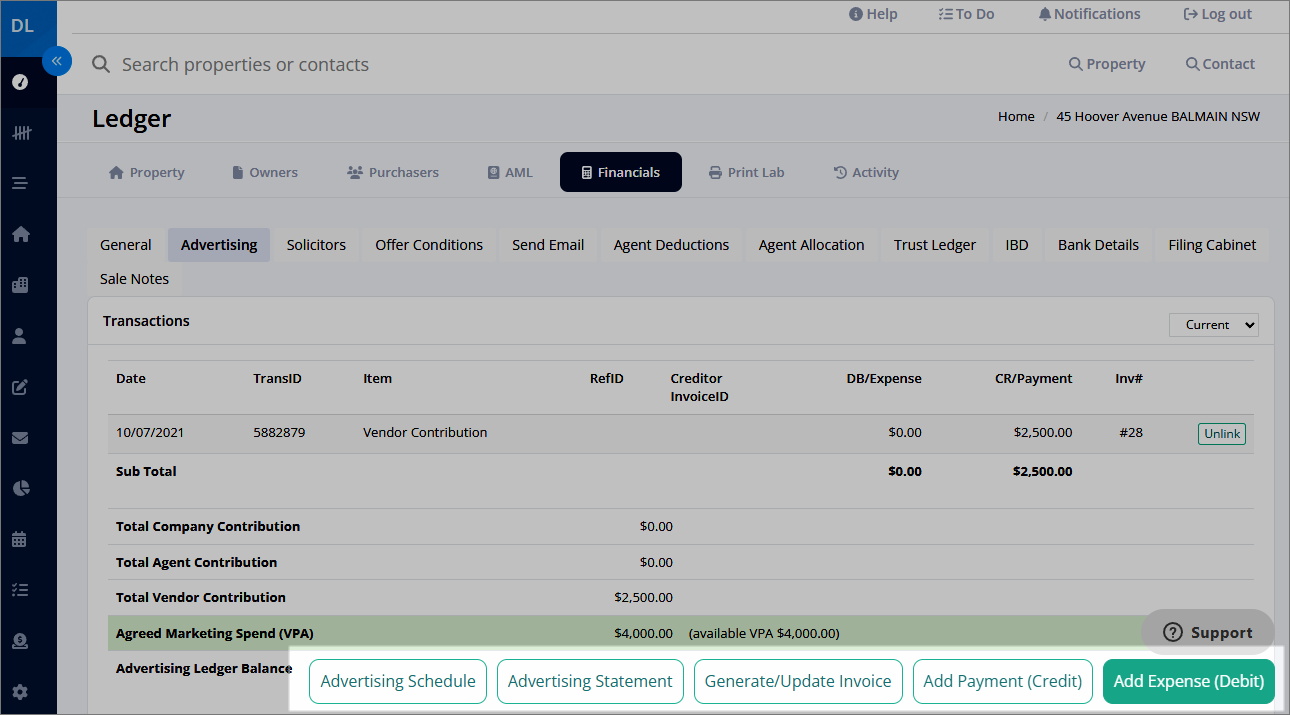This screenshot has width=1290, height=715.
Task: Switch to the Purchasers tab
Action: click(x=393, y=172)
